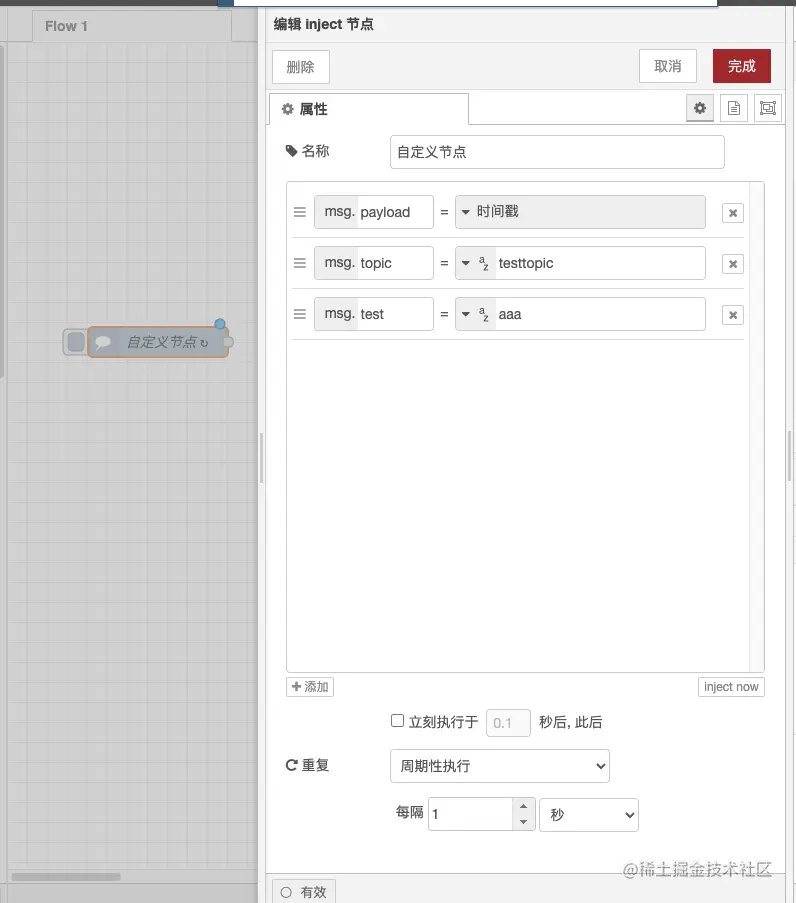796x903 pixels.
Task: Click the canvas horizontal scrollbar
Action: click(x=66, y=877)
